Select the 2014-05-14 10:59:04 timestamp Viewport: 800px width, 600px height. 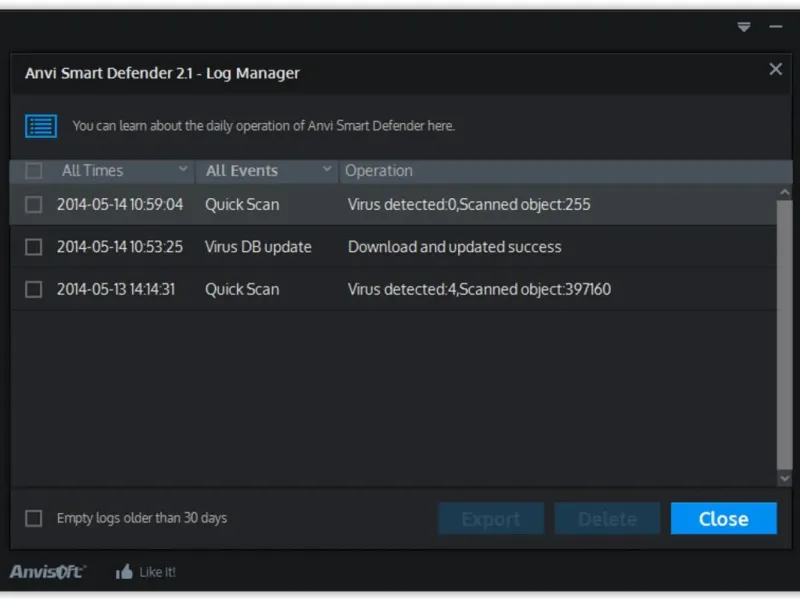120,205
